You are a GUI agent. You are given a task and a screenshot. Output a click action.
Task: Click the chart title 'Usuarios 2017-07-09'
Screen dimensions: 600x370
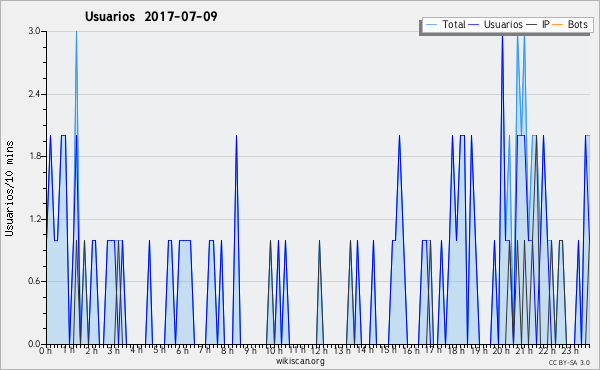click(x=151, y=16)
